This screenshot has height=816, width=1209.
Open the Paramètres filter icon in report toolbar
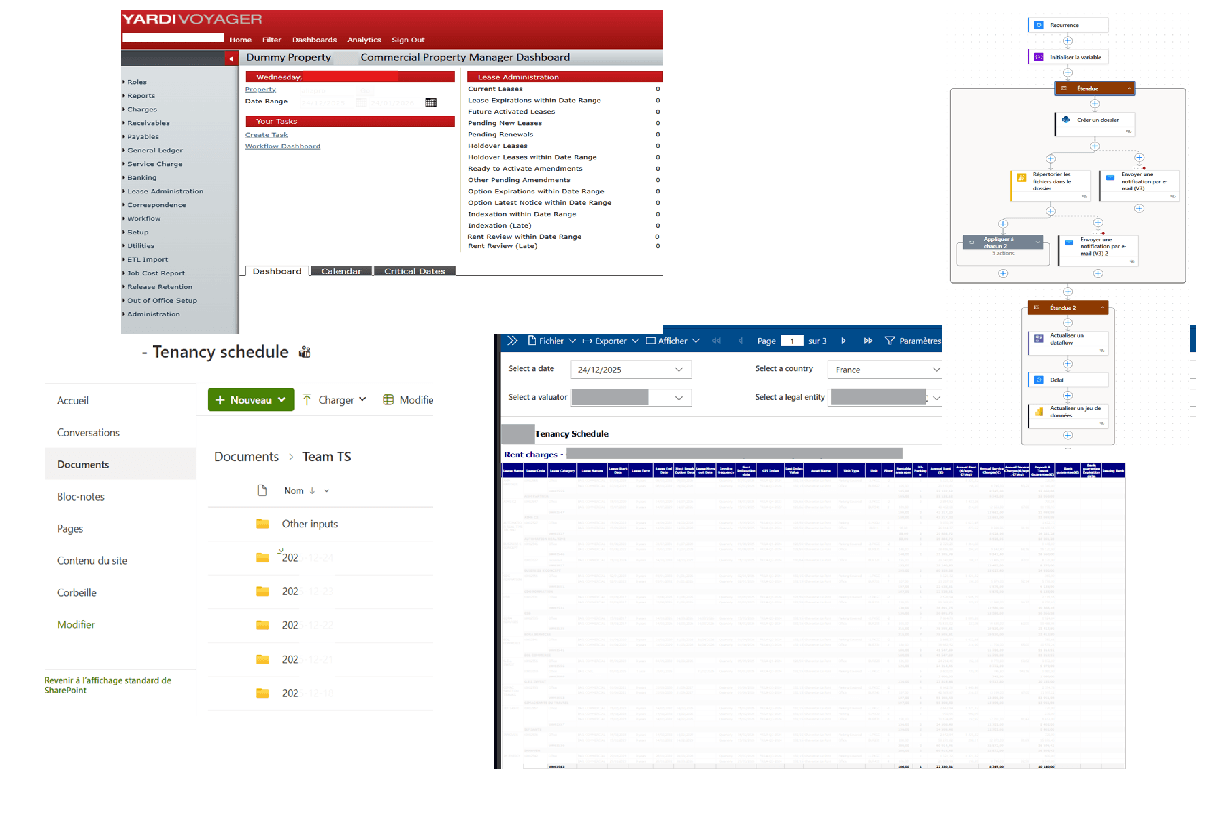(x=890, y=341)
